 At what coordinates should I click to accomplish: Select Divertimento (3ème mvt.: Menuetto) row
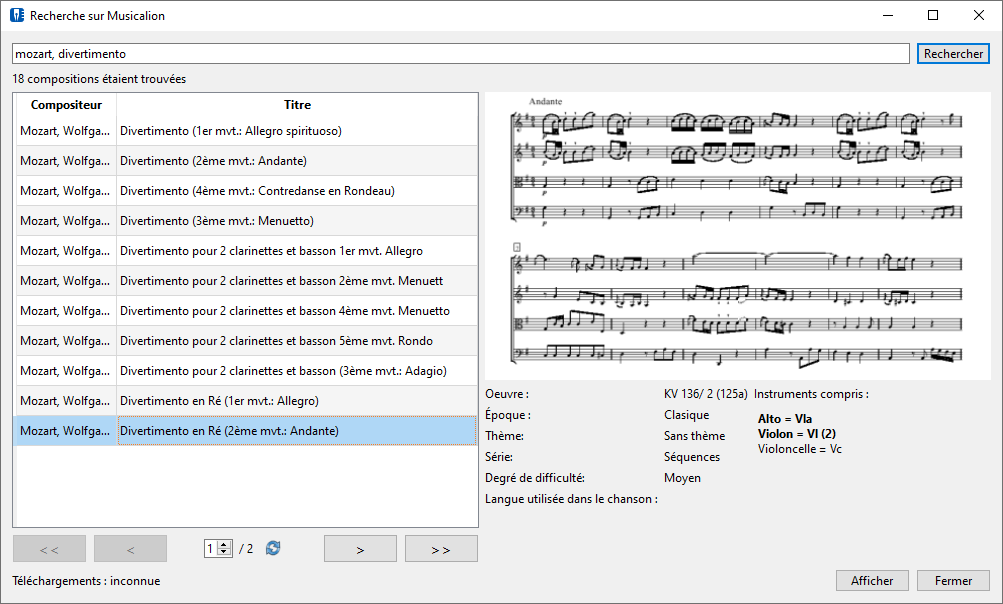coord(246,221)
